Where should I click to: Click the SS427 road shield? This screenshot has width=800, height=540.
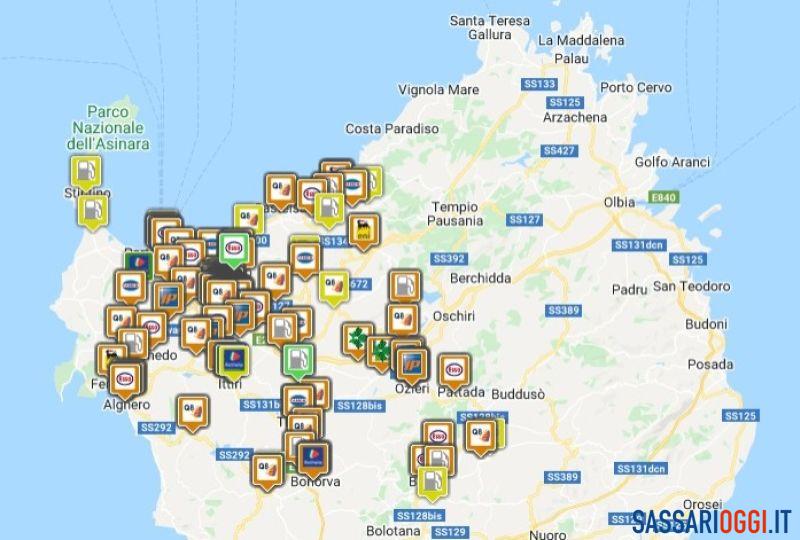559,151
